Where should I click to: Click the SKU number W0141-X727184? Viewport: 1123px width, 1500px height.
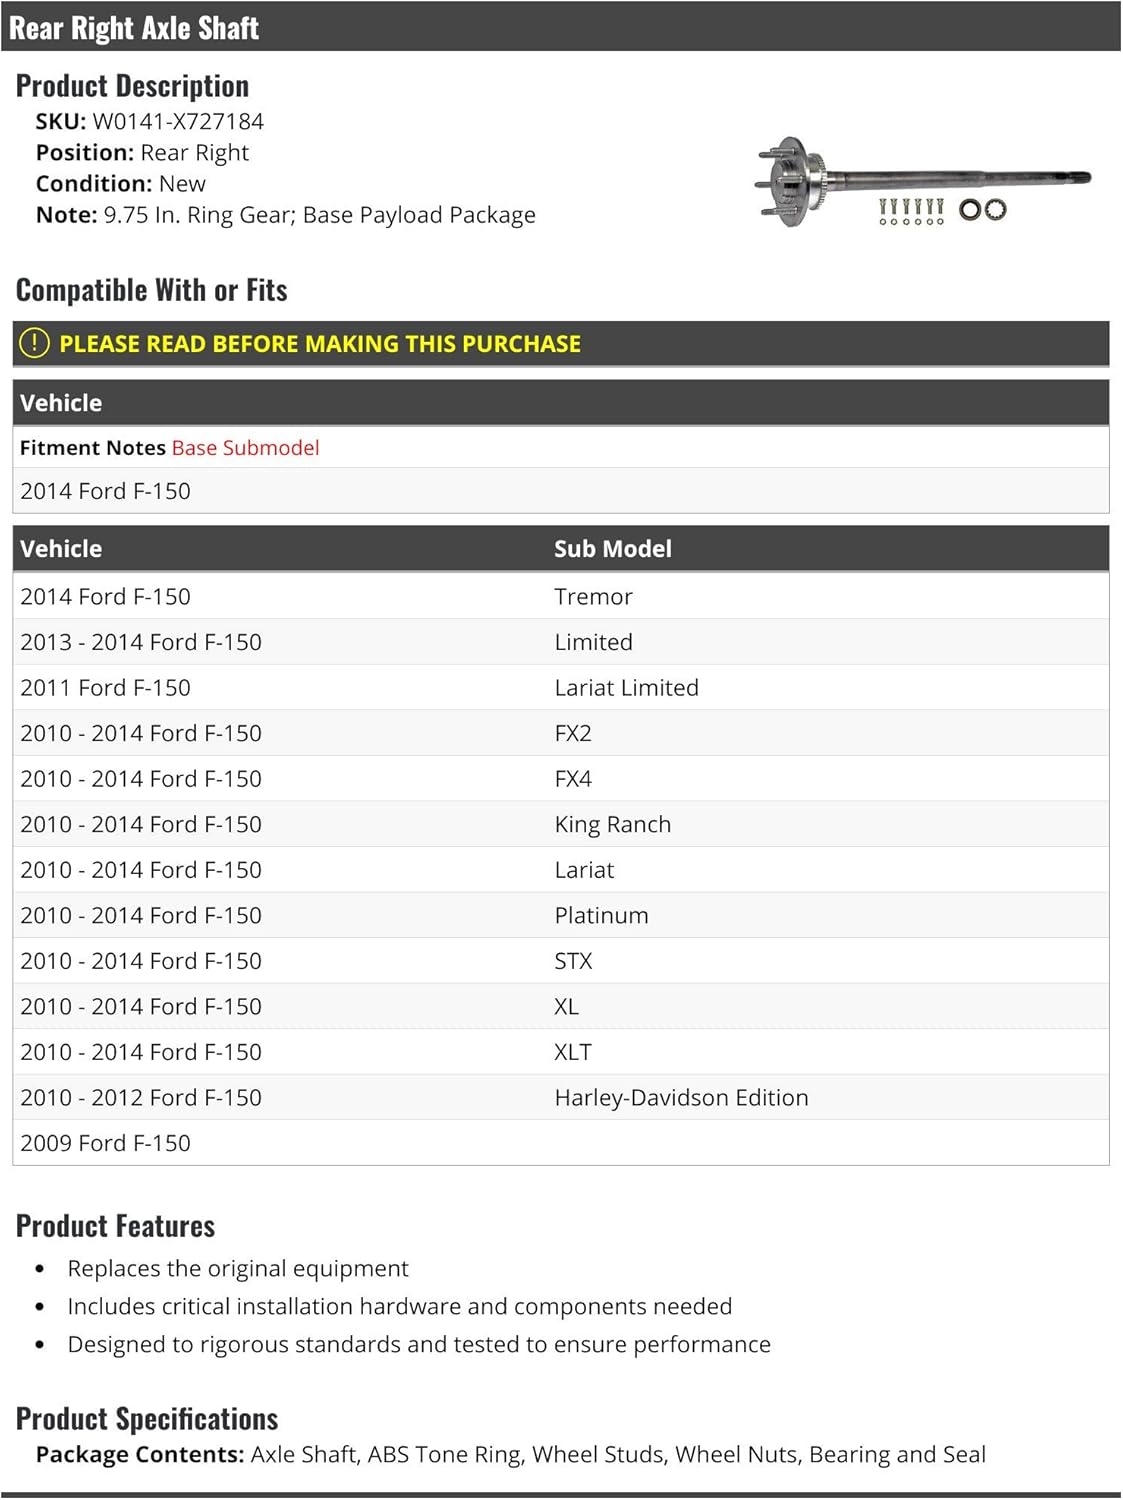[x=178, y=121]
